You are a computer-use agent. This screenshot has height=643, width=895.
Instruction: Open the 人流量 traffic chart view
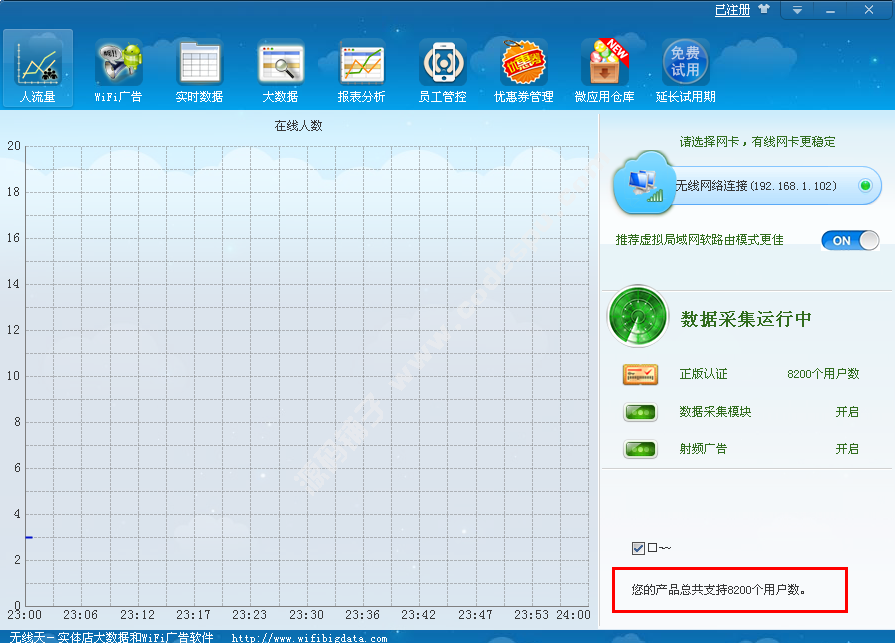coord(38,70)
